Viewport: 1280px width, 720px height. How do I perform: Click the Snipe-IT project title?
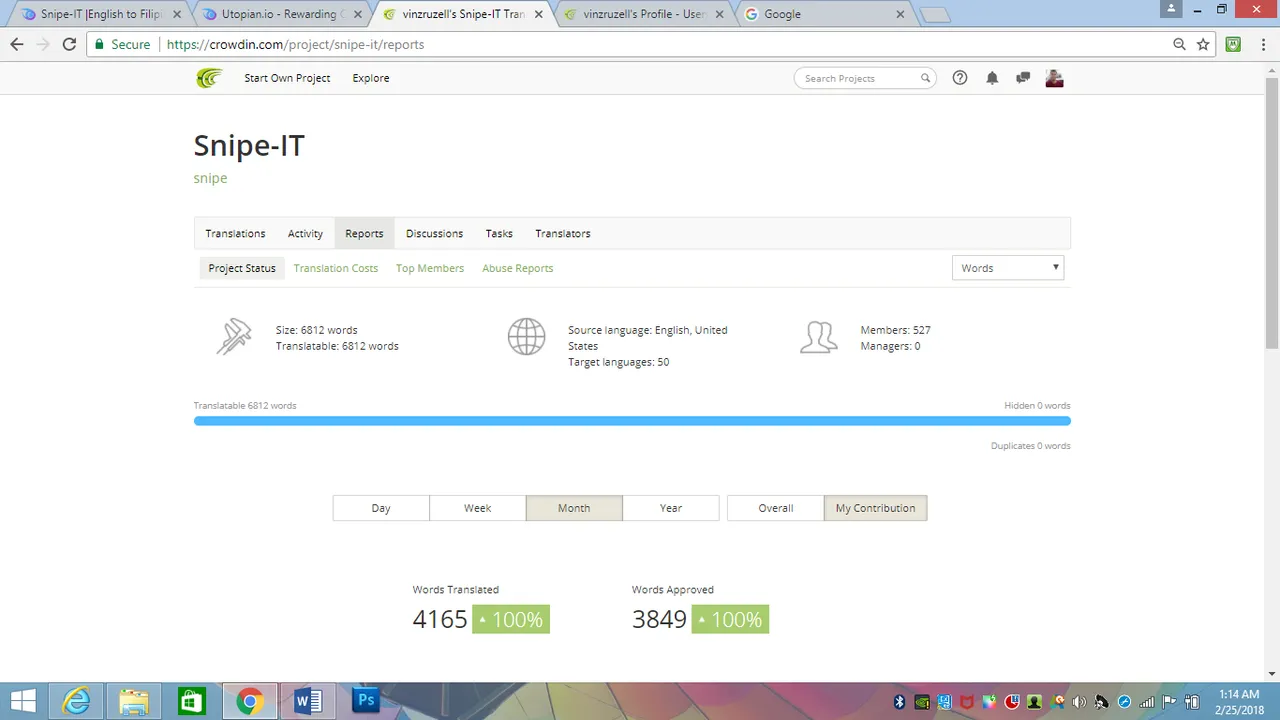tap(249, 145)
